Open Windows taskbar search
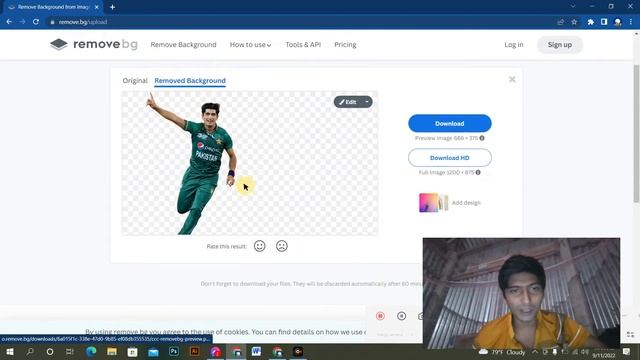The image size is (640, 360). click(30, 351)
